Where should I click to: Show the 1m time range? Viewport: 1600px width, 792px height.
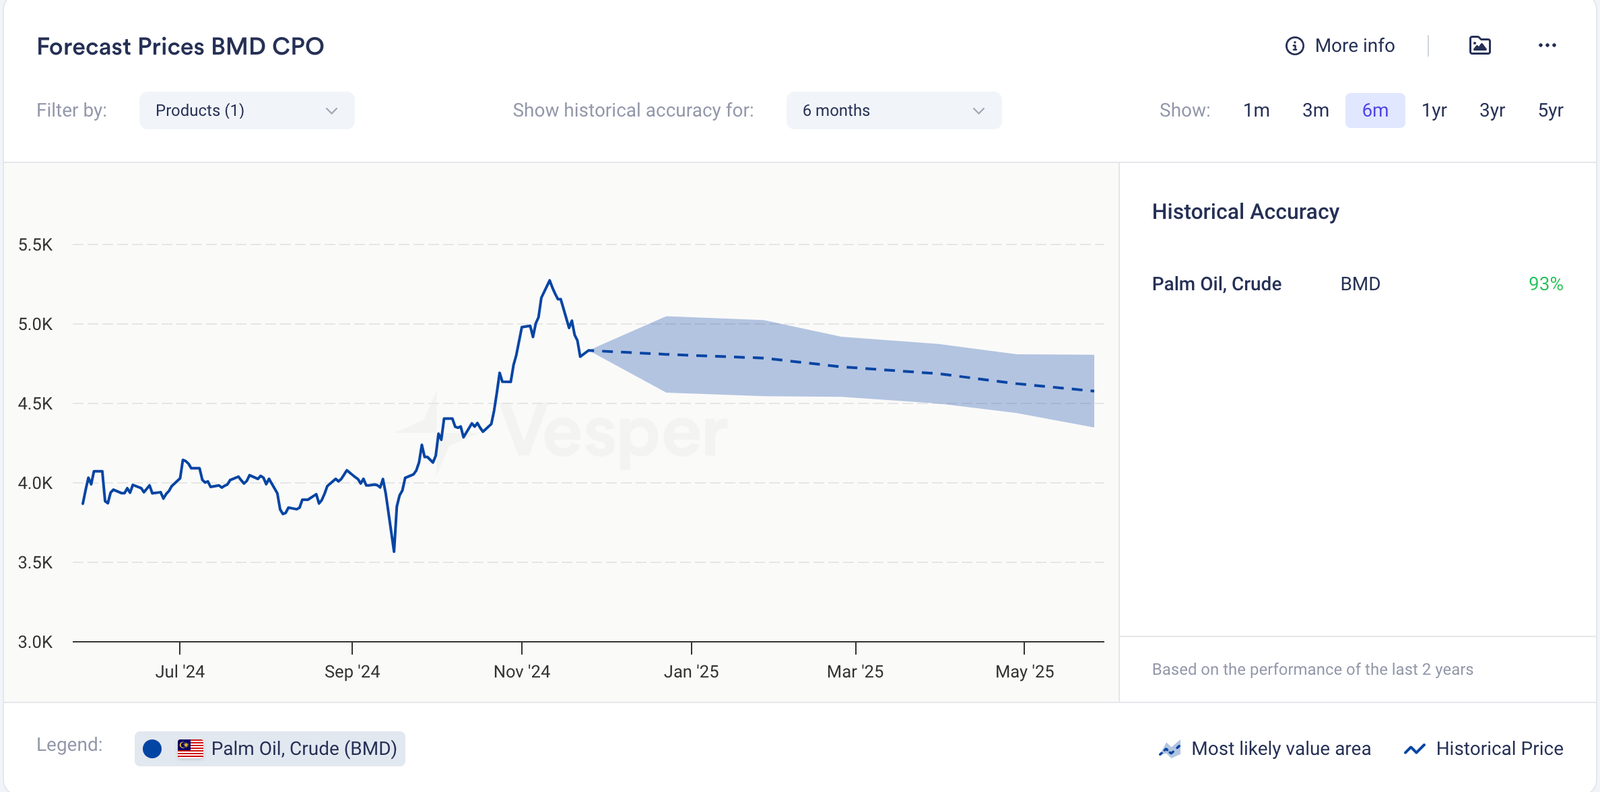1256,110
